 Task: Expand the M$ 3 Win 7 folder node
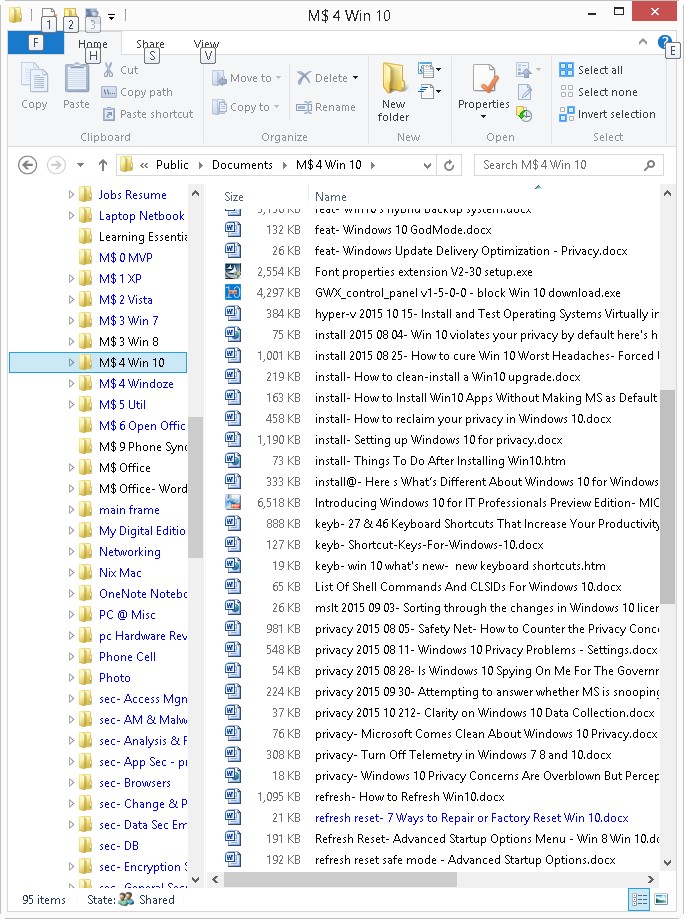pyautogui.click(x=71, y=321)
